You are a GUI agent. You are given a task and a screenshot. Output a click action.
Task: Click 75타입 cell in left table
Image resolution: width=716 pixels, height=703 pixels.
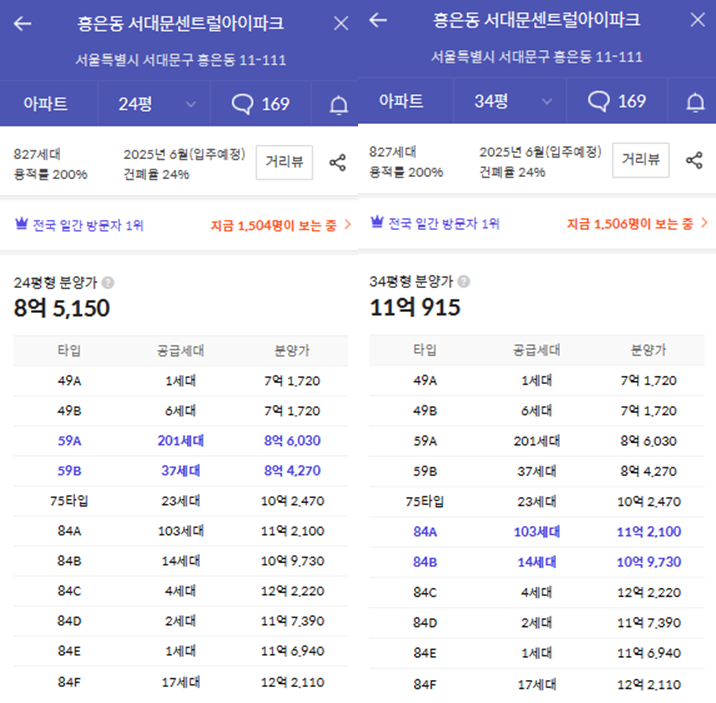[x=69, y=501]
